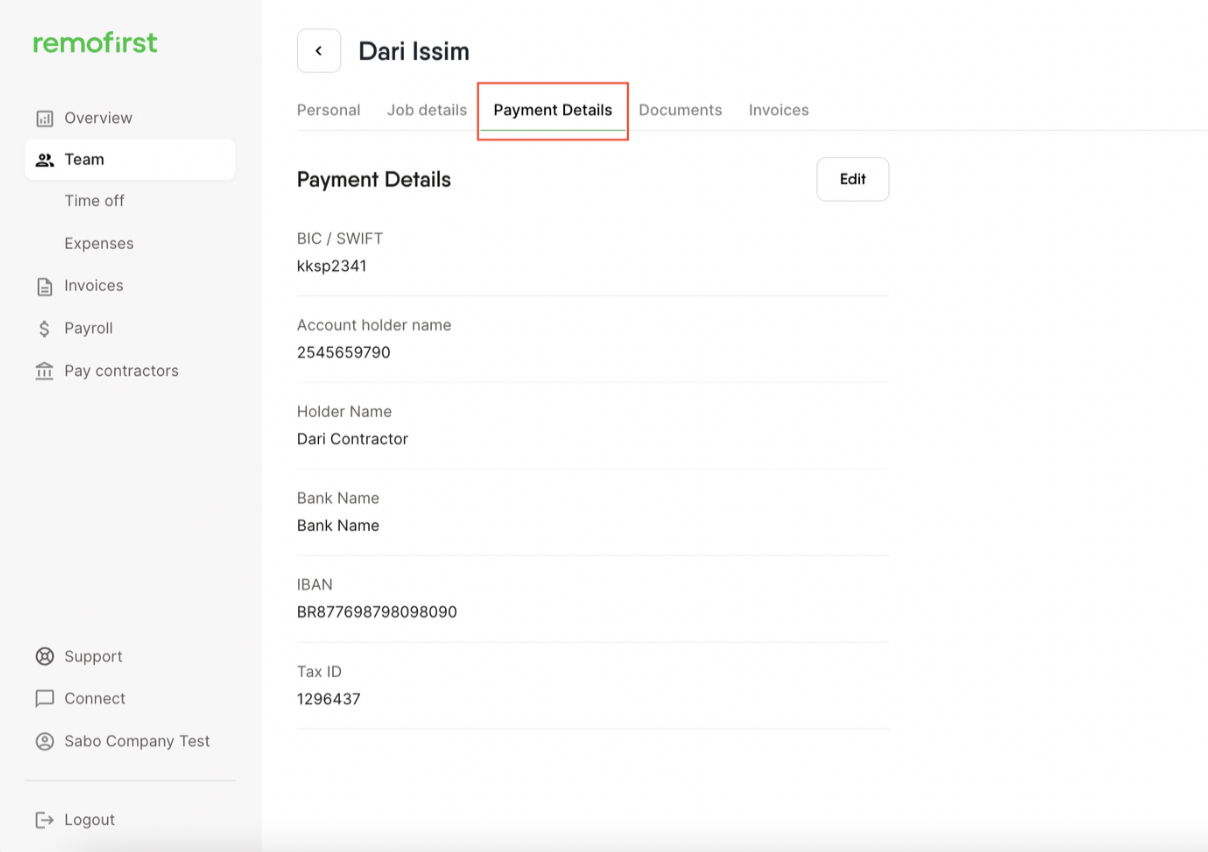Click the Pay contractors bank icon
1208x852 pixels.
[x=44, y=371]
